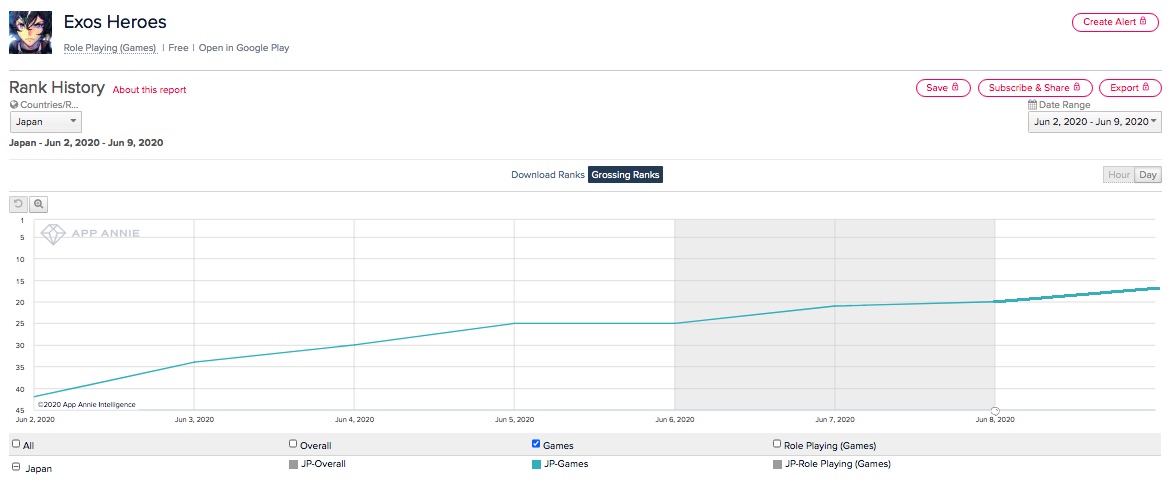Switch granularity to Hour
This screenshot has height=483, width=1170.
click(x=1119, y=175)
